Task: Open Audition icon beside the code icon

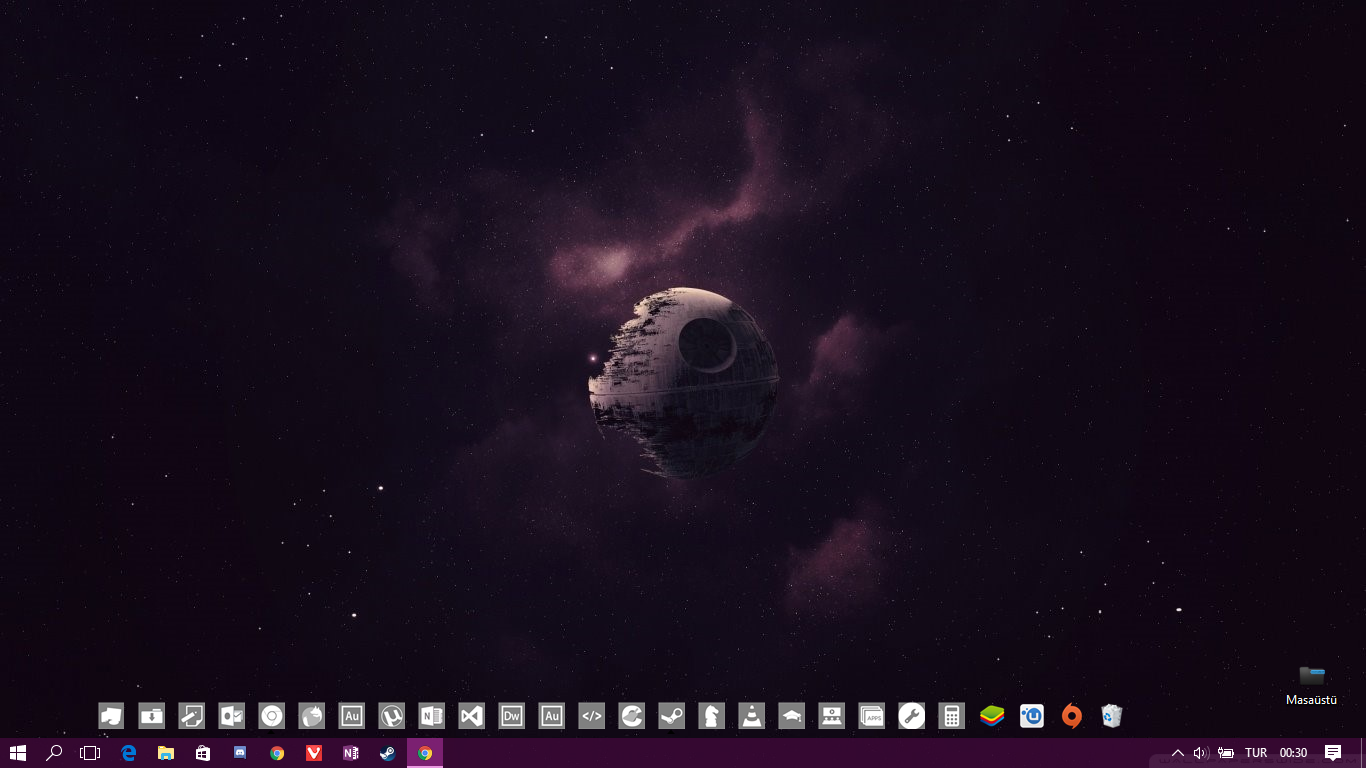Action: click(551, 715)
